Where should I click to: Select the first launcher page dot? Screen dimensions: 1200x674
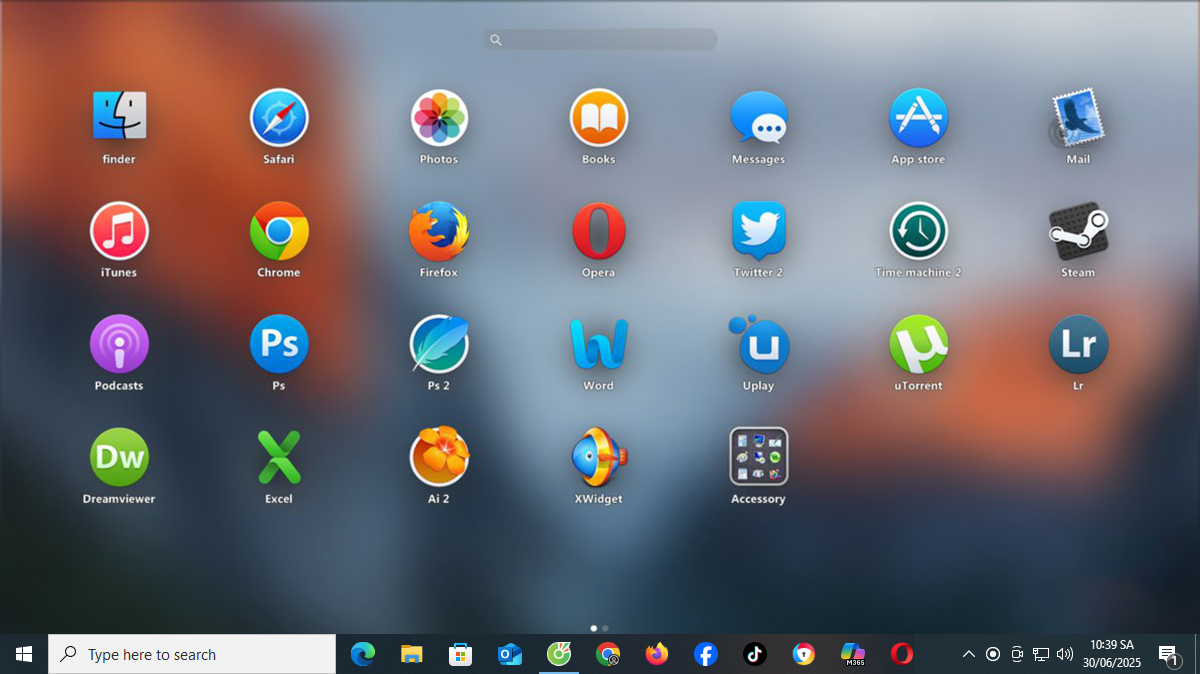pos(594,629)
